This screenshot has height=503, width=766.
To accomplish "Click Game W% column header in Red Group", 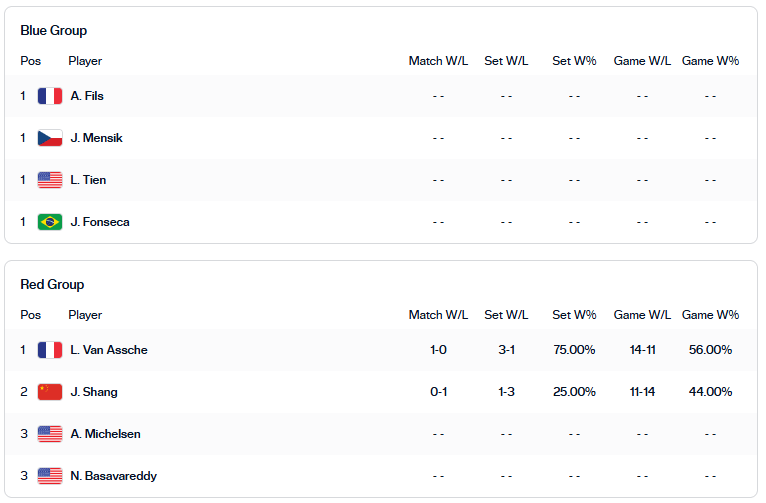I will coord(710,315).
